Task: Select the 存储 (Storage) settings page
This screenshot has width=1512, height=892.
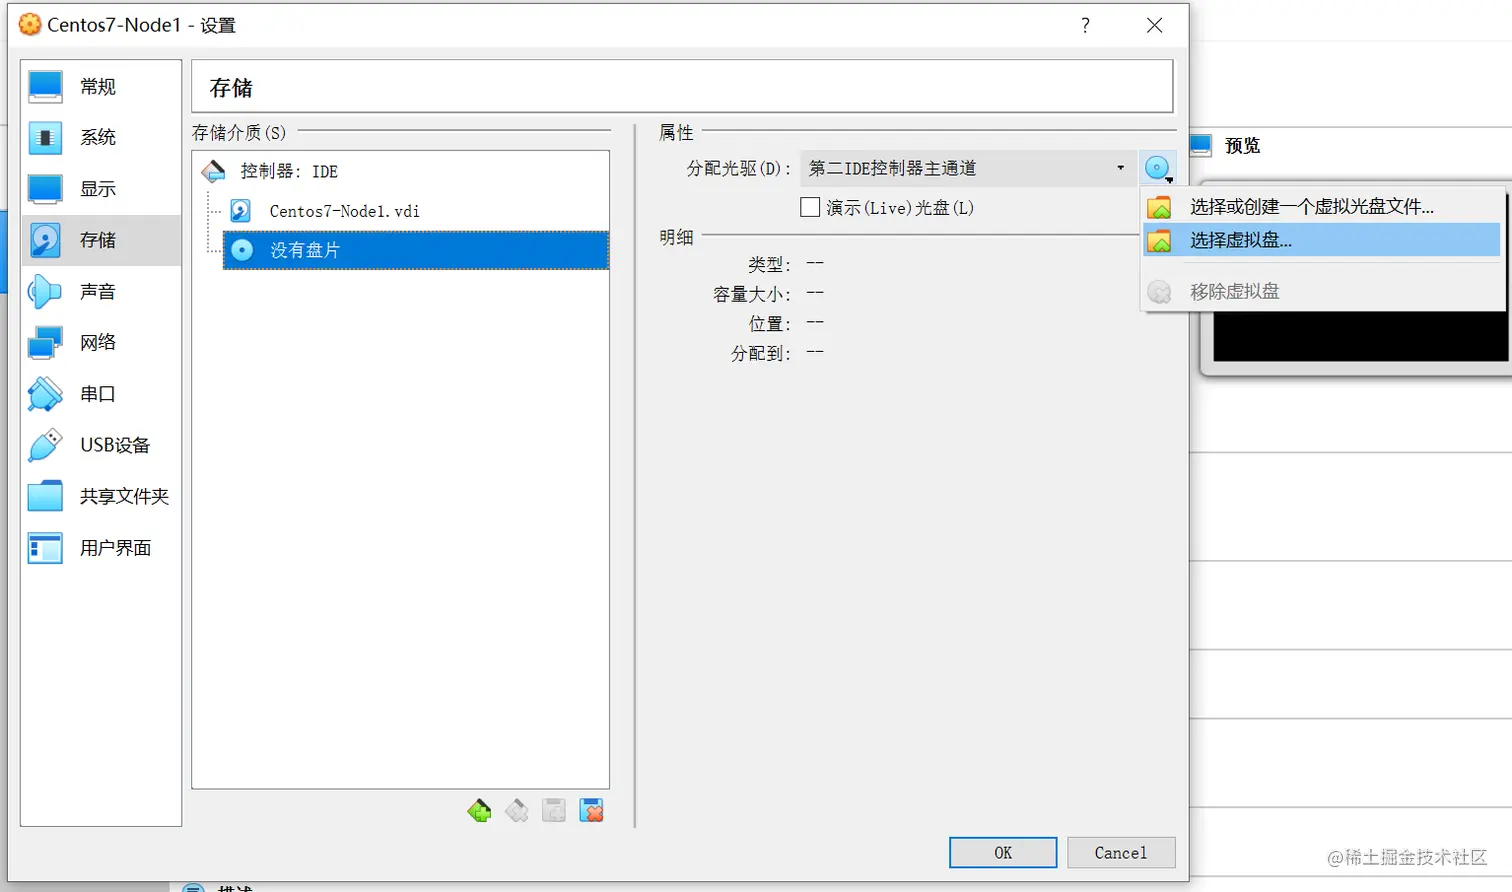Action: pos(100,240)
